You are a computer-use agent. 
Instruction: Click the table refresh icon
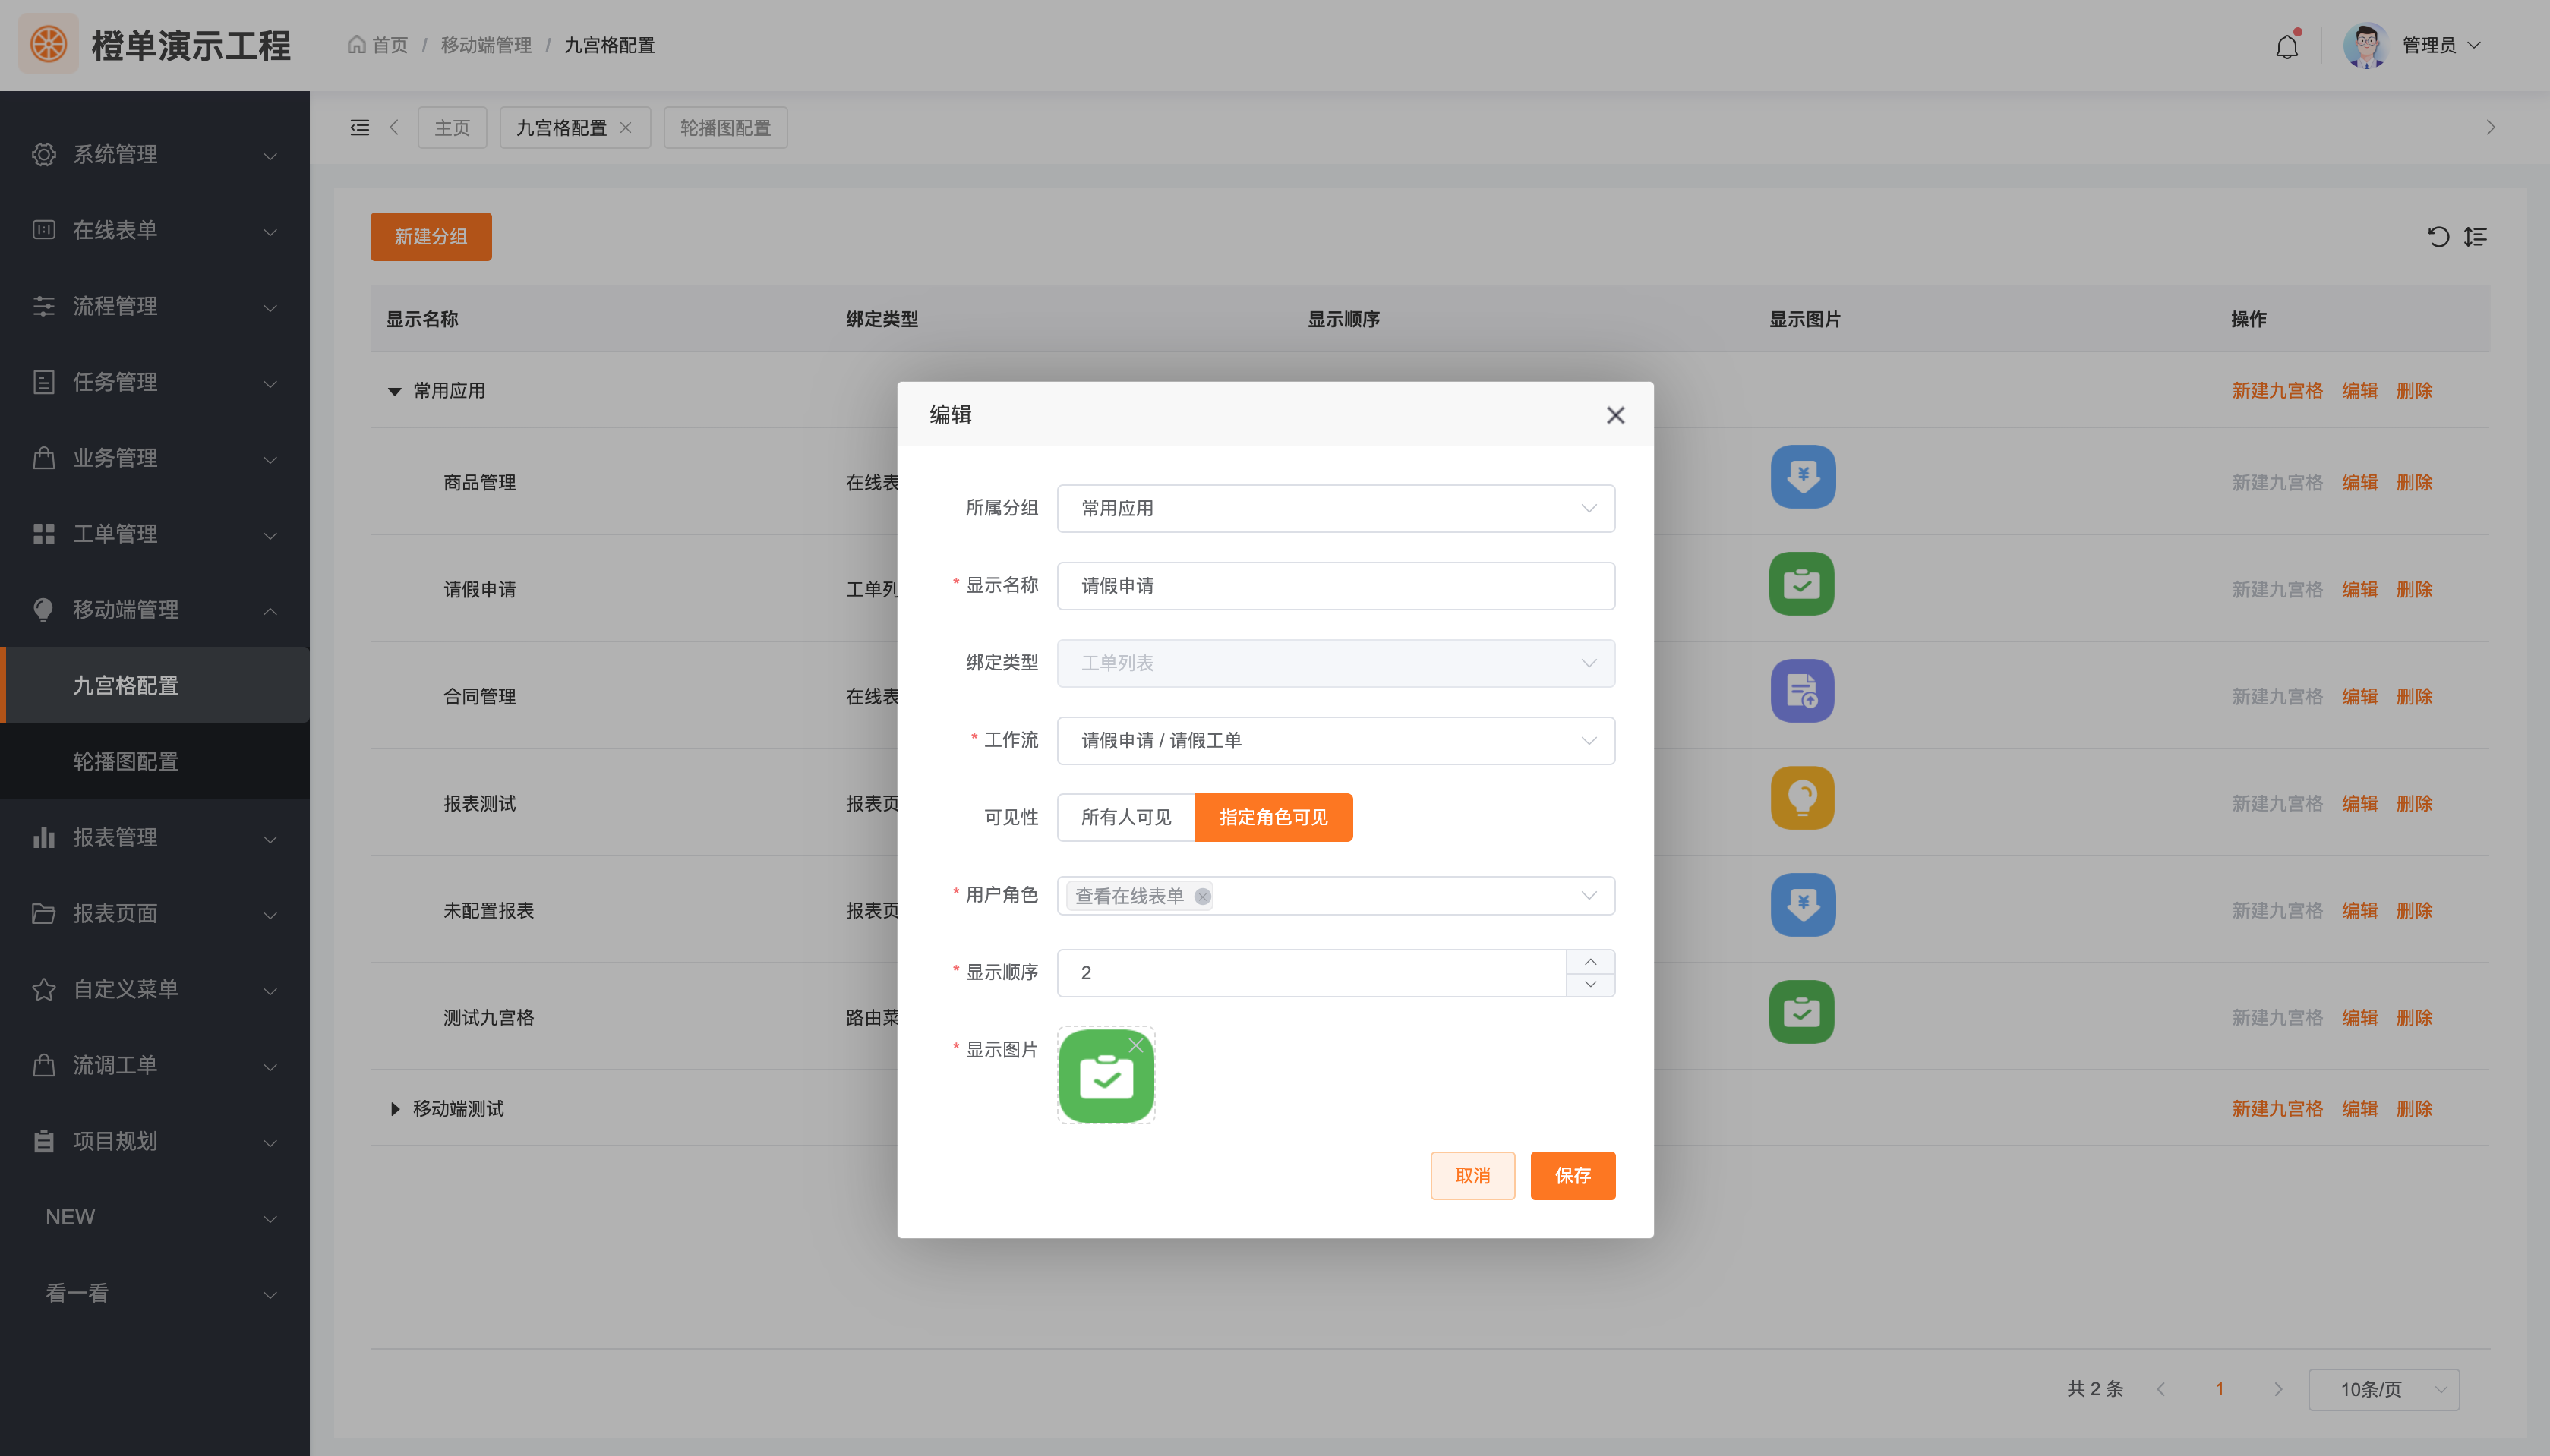[x=2438, y=236]
